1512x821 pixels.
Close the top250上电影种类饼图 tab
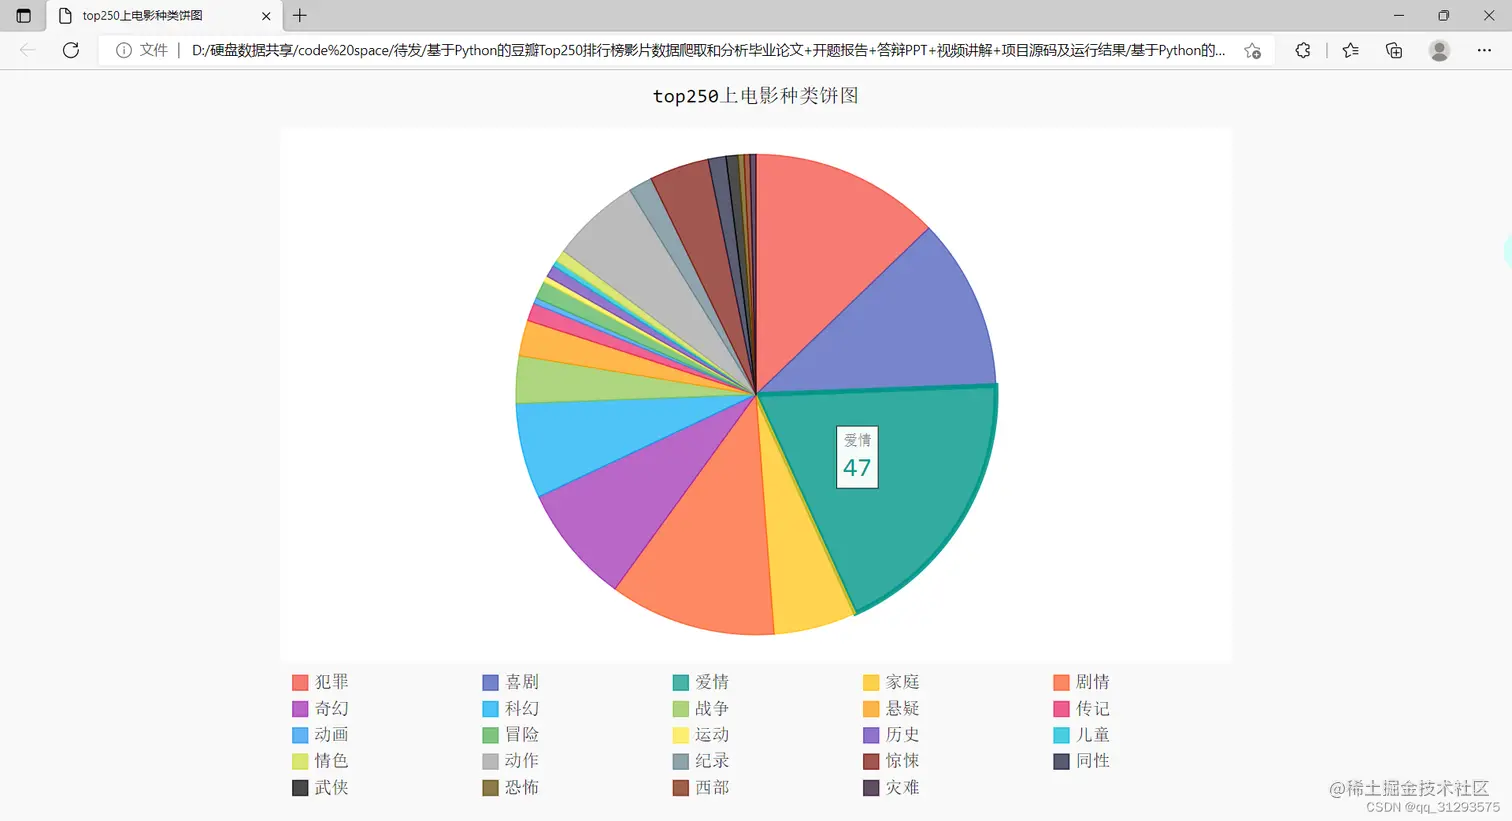266,16
